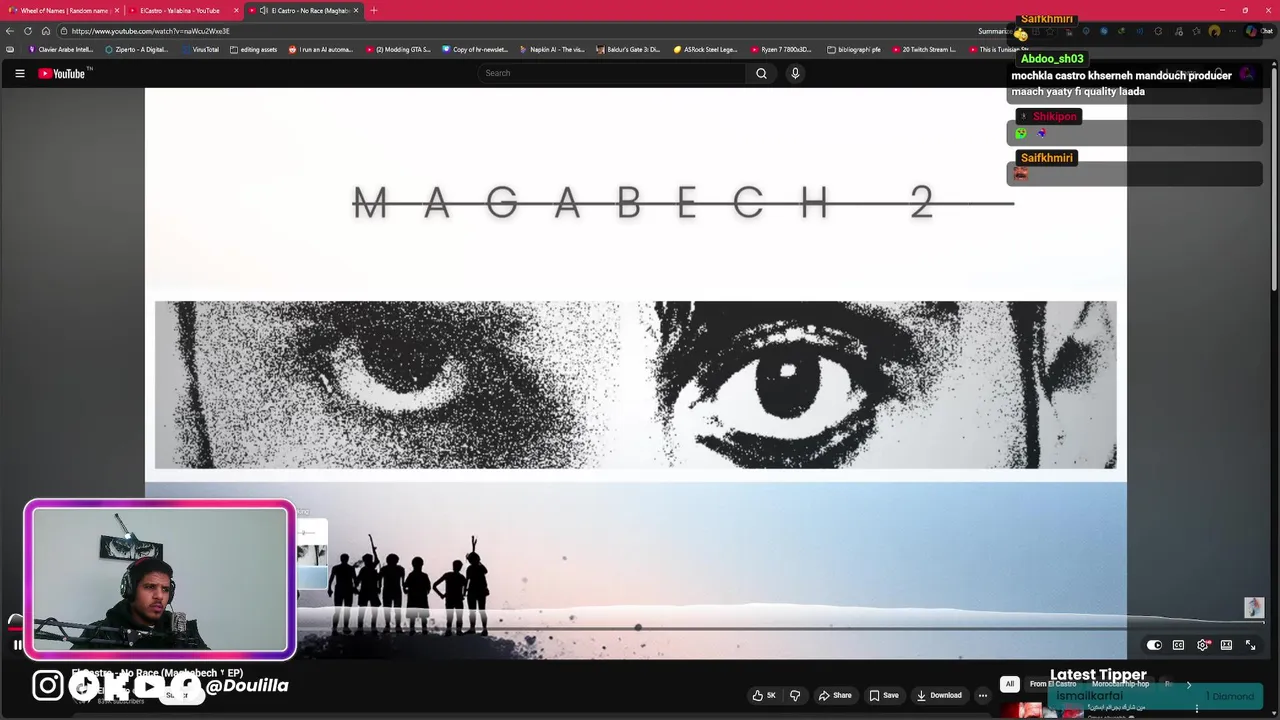Open the 'editing assets' bookmark folder
The width and height of the screenshot is (1280, 720).
tap(254, 49)
